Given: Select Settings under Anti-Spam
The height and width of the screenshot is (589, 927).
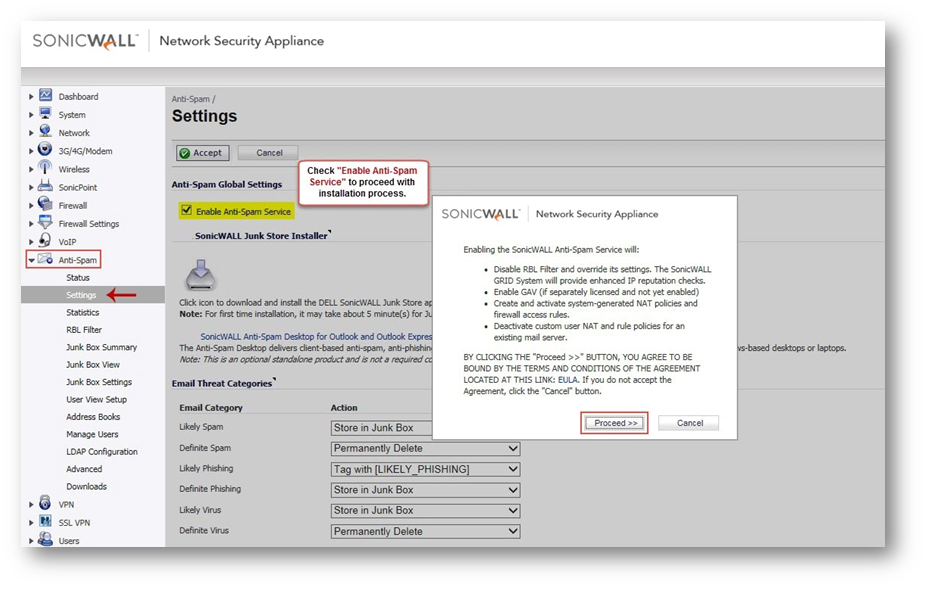Looking at the screenshot, I should (81, 294).
